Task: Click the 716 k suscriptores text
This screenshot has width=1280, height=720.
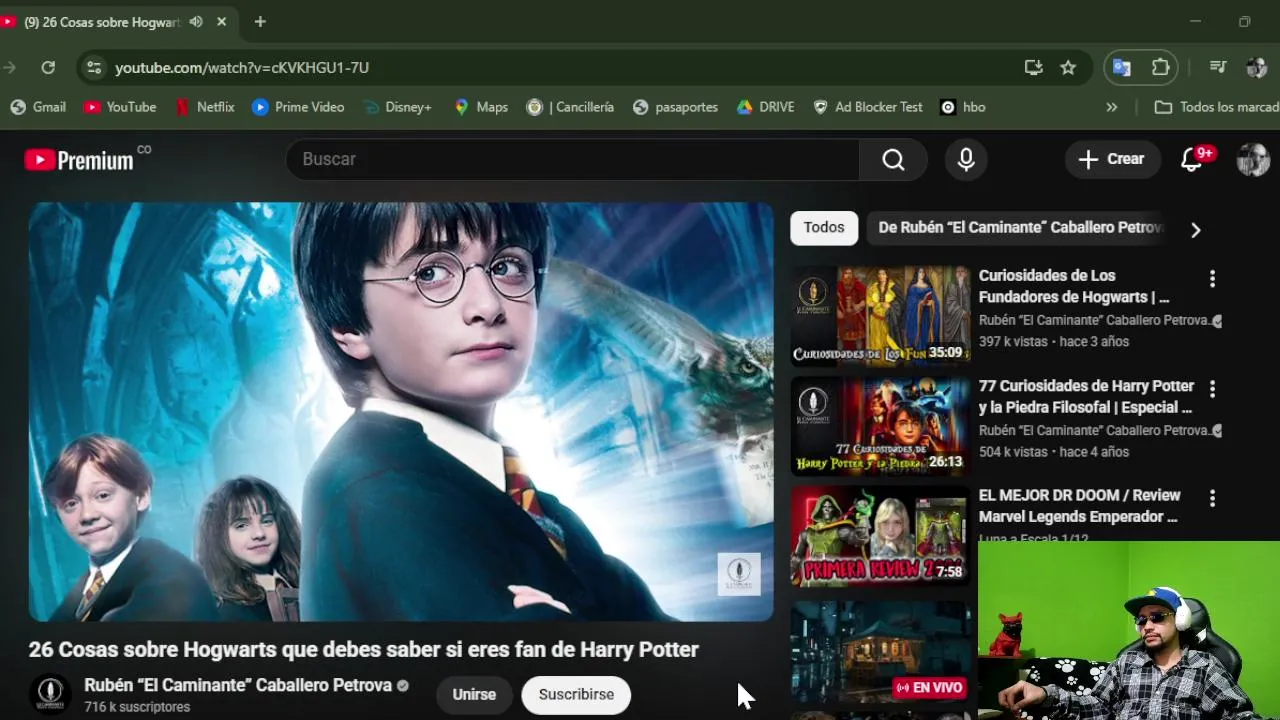Action: click(x=137, y=707)
